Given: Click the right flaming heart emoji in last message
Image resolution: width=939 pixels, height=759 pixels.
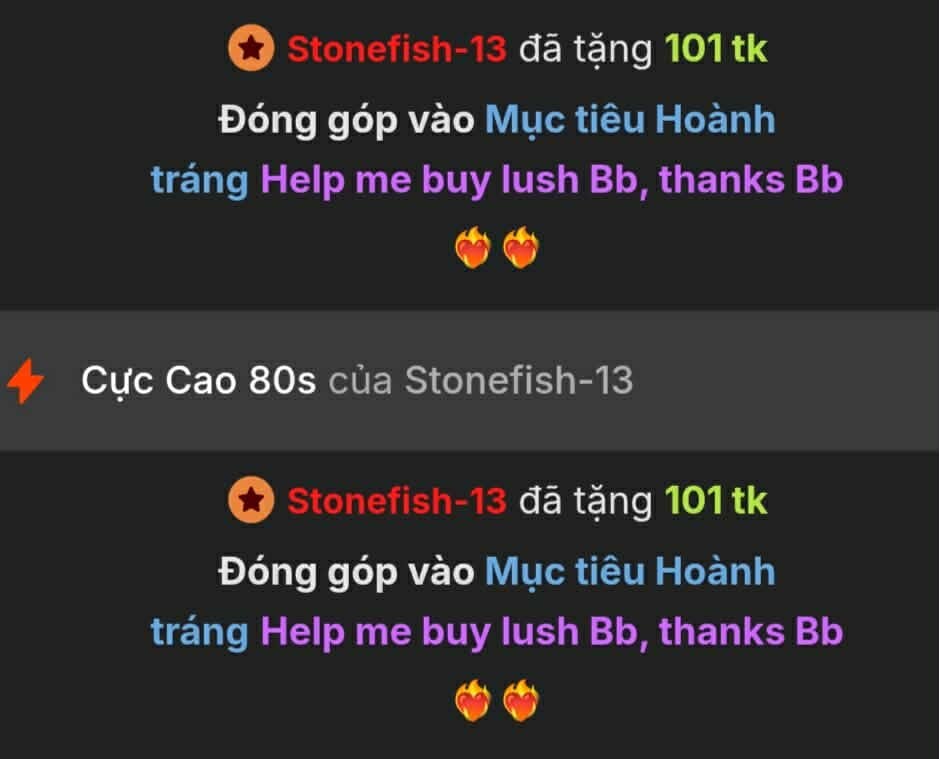Looking at the screenshot, I should pos(521,700).
